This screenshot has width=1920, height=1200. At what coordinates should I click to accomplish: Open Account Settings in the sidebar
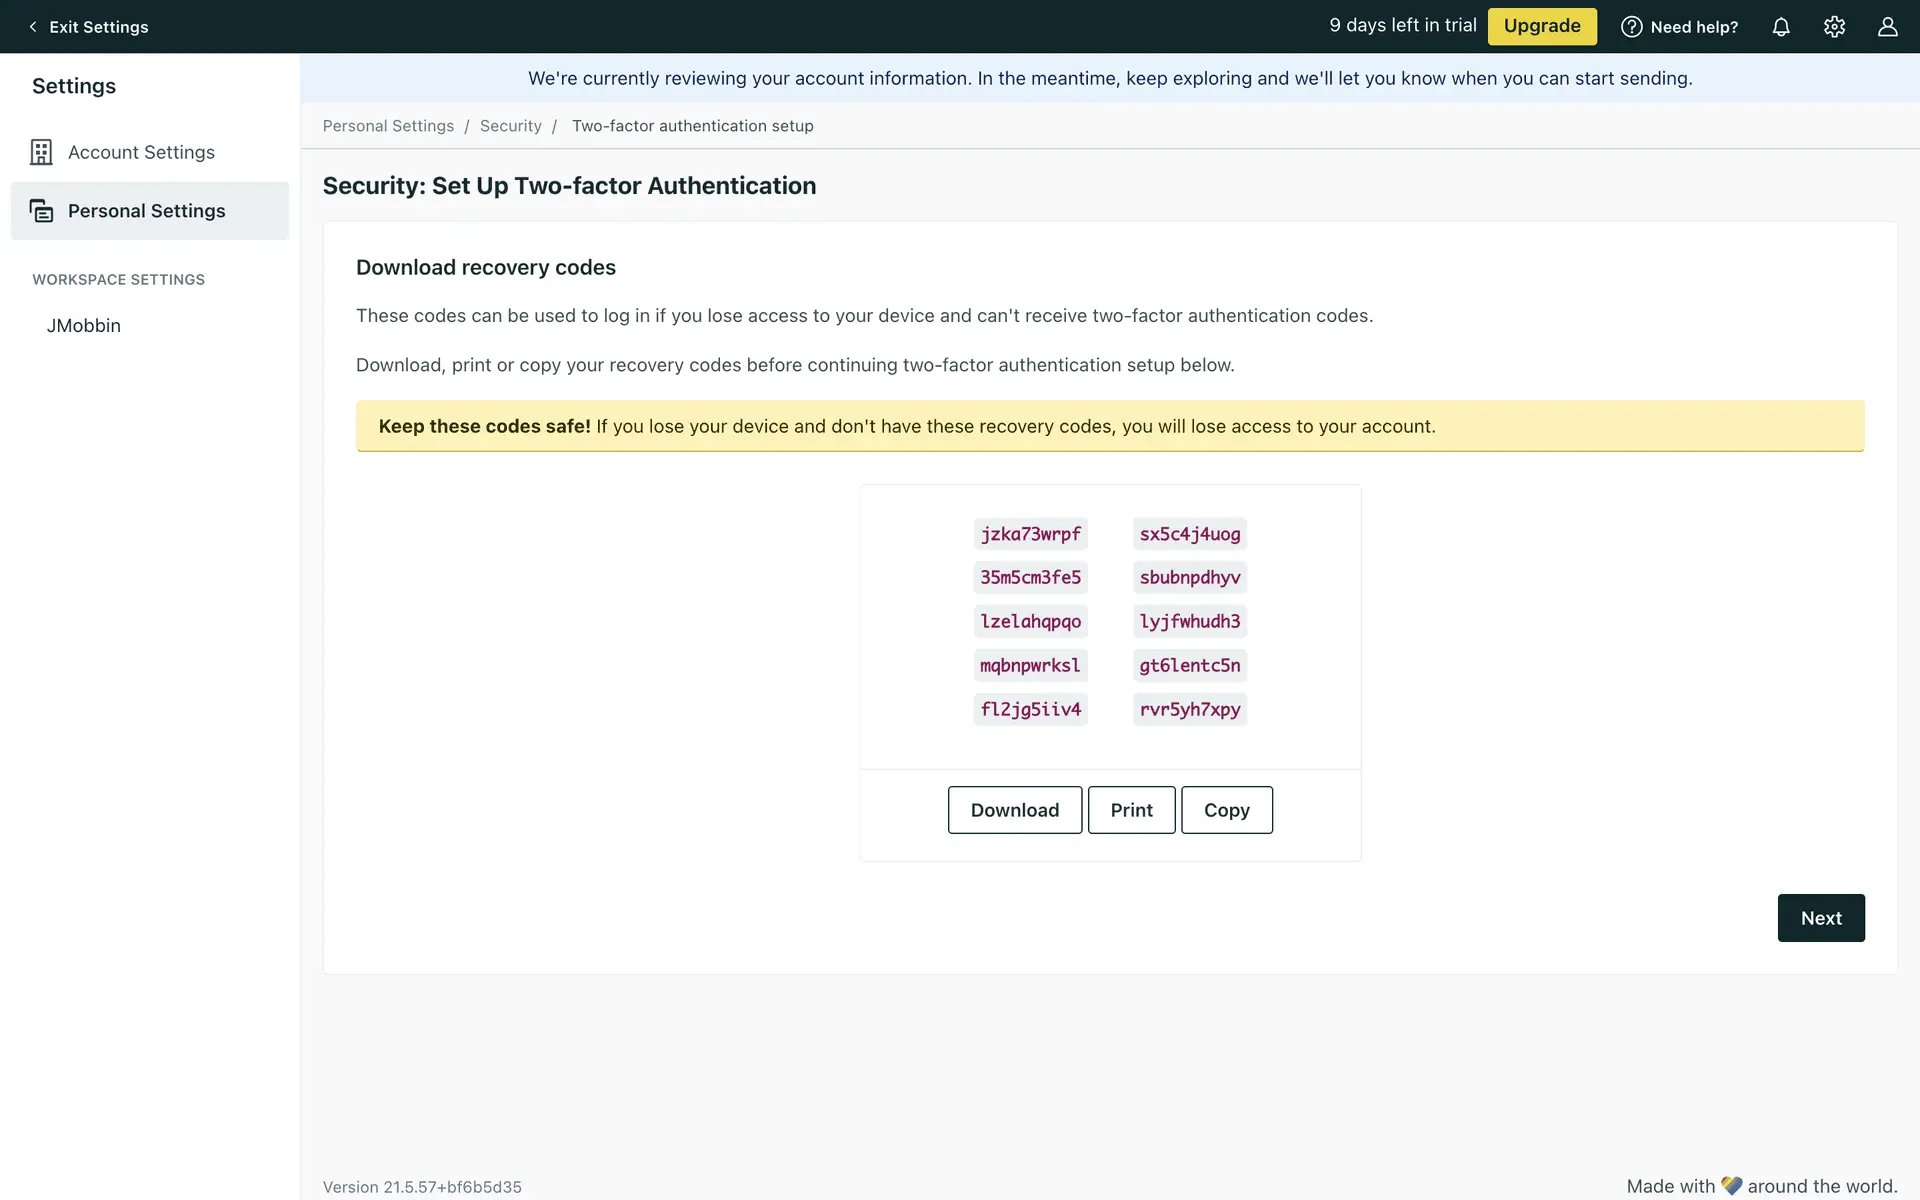click(141, 152)
